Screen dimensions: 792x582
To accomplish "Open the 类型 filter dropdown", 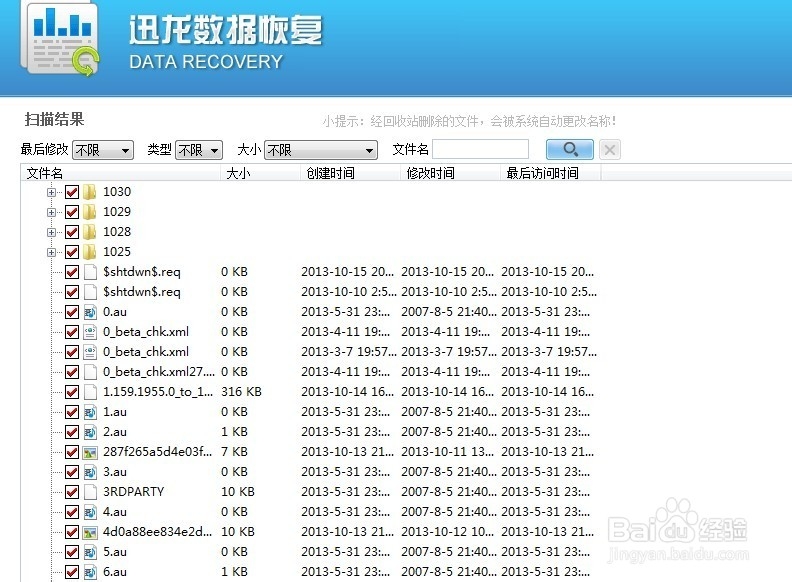I will (199, 150).
